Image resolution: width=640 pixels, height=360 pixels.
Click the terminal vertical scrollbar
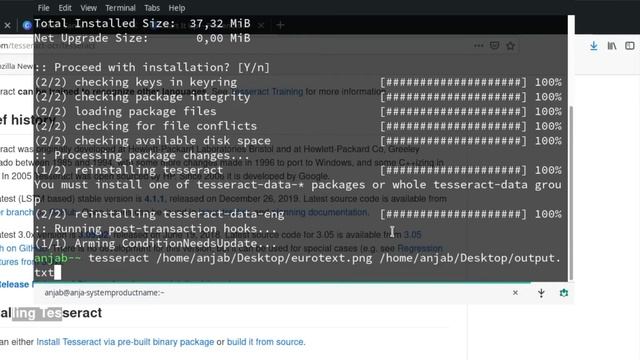[571, 192]
